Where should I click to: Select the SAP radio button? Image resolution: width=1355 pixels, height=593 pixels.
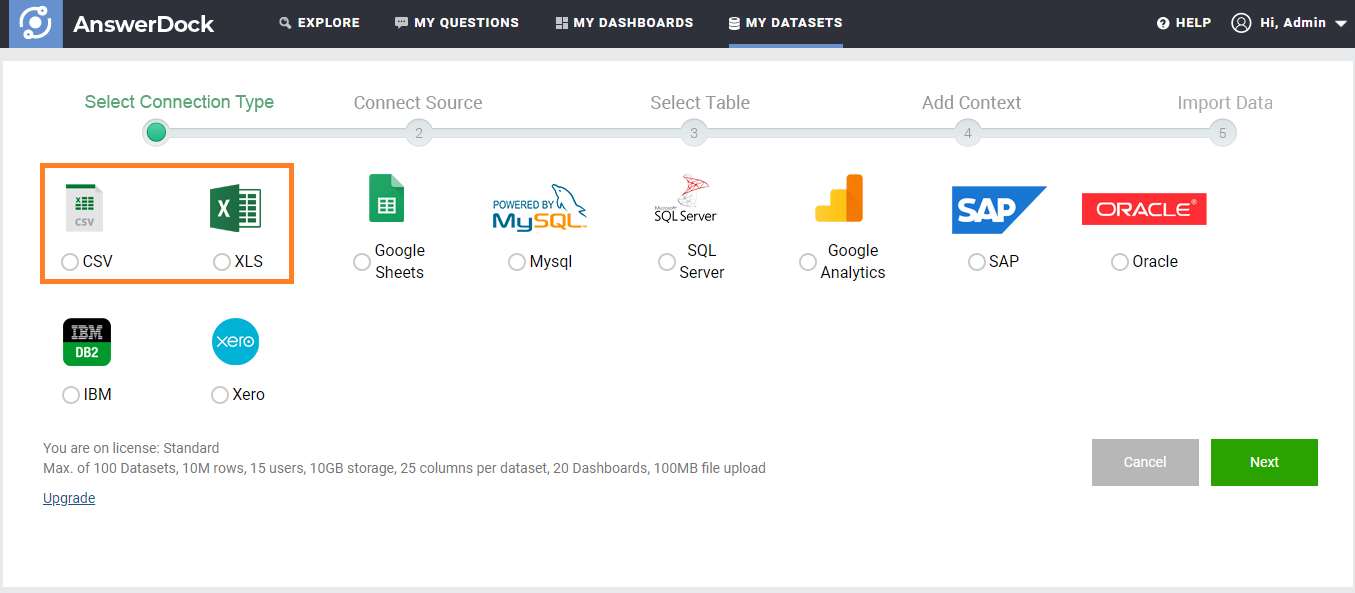pos(977,262)
